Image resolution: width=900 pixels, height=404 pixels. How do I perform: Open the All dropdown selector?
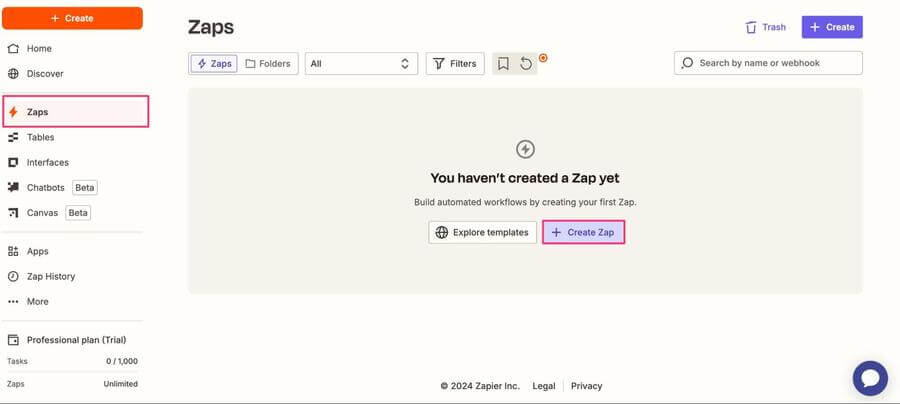pyautogui.click(x=362, y=64)
